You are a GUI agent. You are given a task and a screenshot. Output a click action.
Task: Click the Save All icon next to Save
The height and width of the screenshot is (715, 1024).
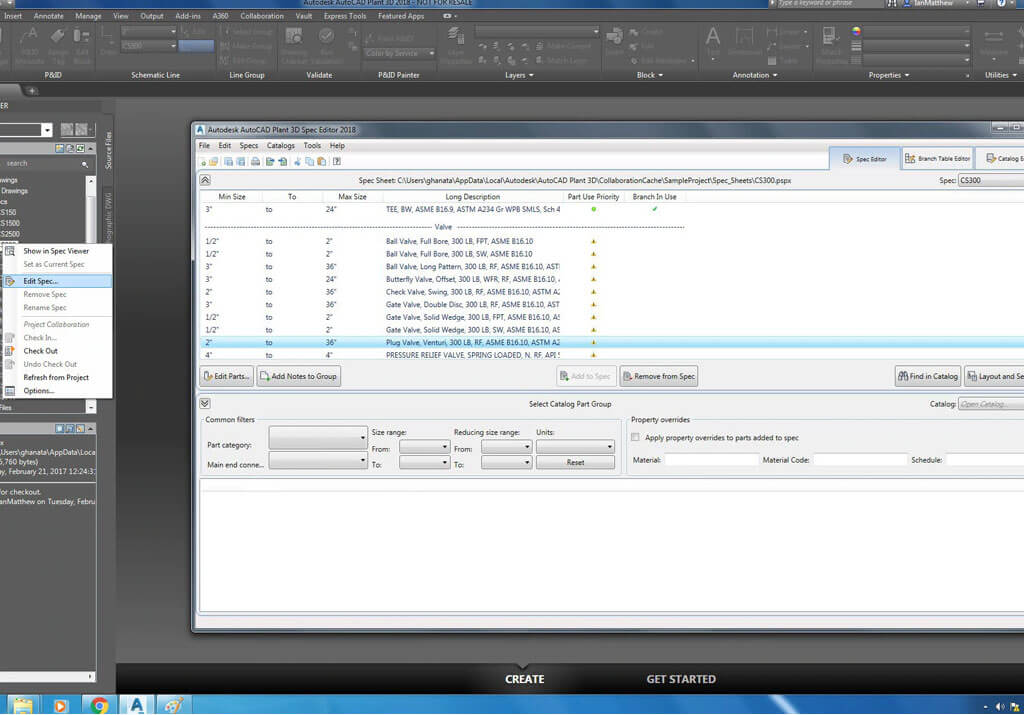pos(241,162)
